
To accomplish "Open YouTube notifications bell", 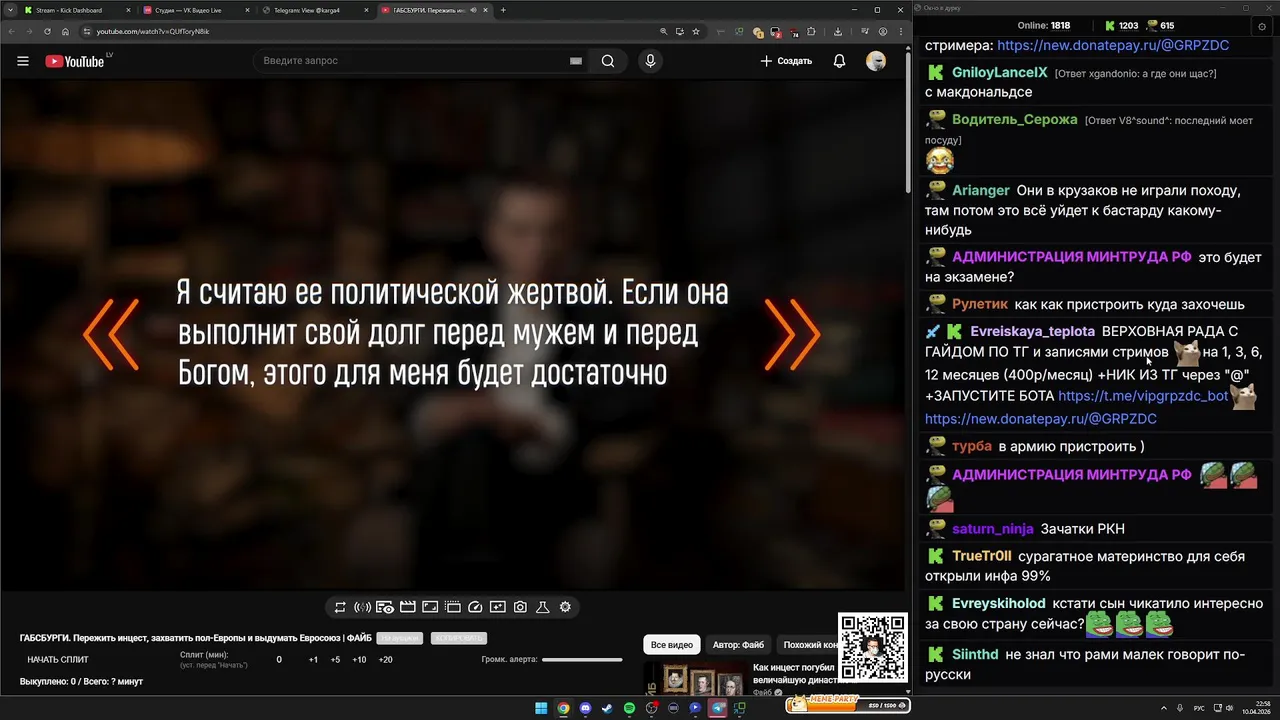I will point(840,61).
